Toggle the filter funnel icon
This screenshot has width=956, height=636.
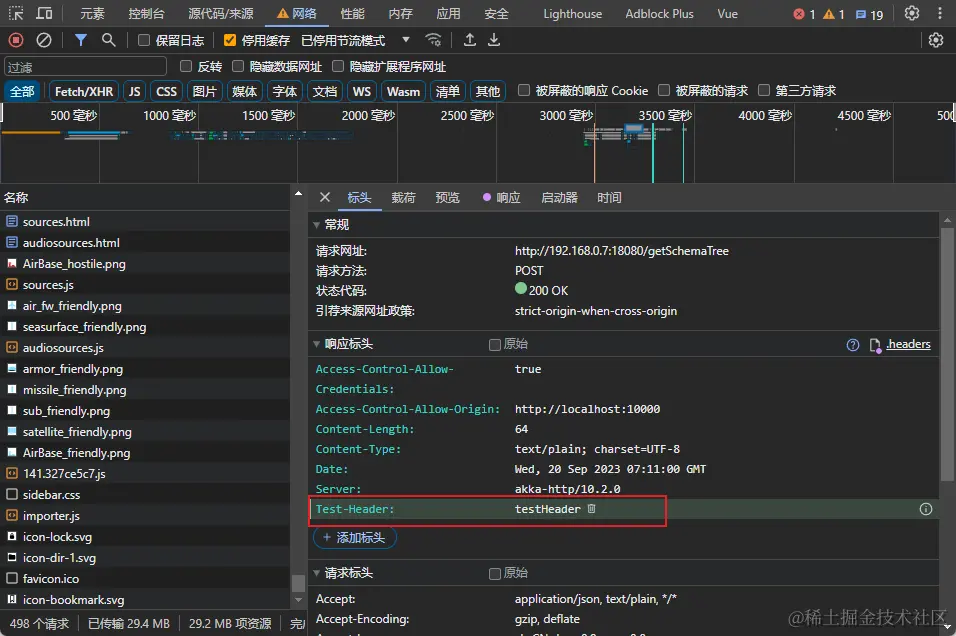click(81, 40)
